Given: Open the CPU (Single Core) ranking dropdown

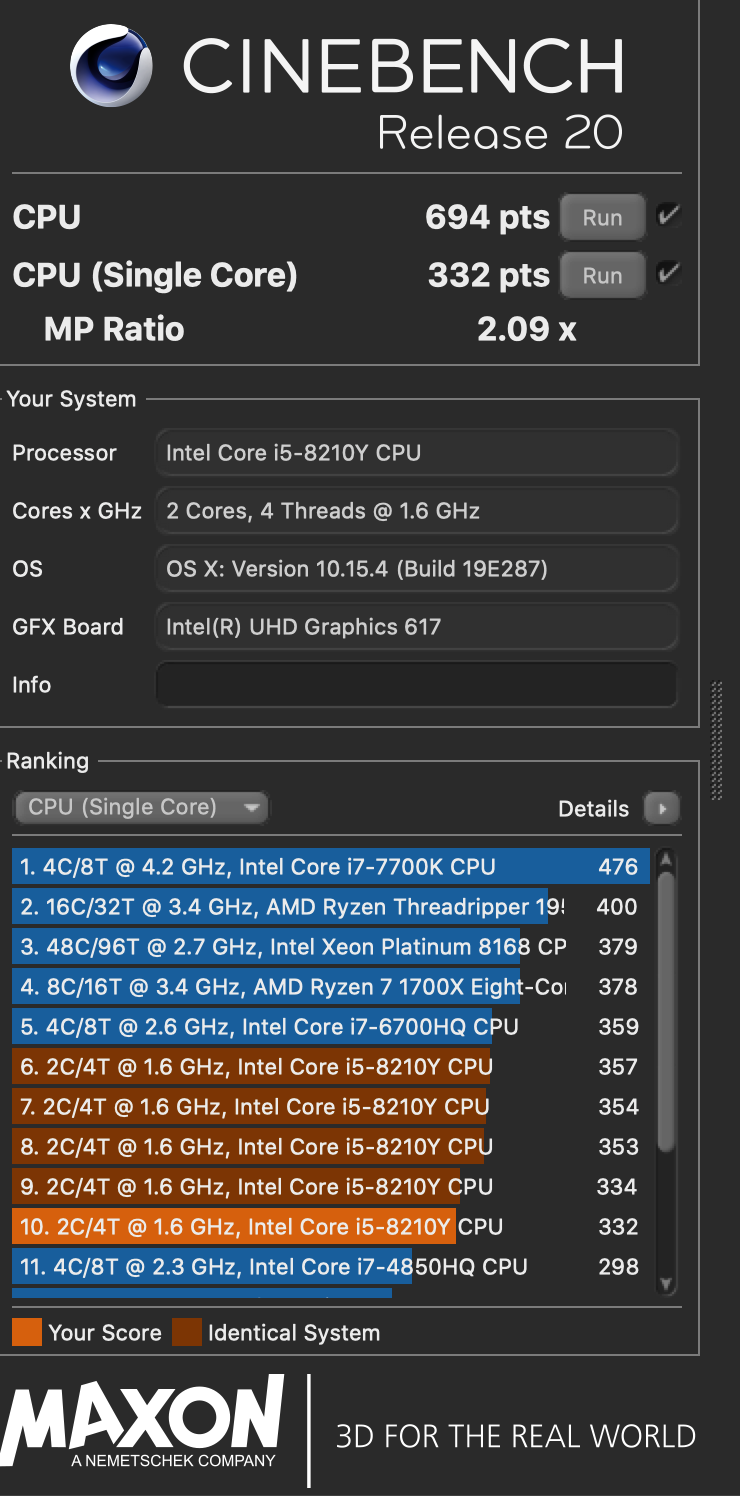Looking at the screenshot, I should coord(141,807).
